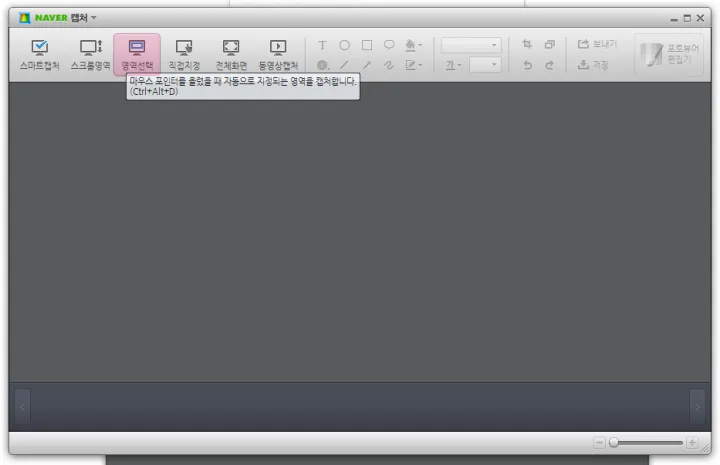Show previous thumbnails with left arrow

pyautogui.click(x=22, y=407)
